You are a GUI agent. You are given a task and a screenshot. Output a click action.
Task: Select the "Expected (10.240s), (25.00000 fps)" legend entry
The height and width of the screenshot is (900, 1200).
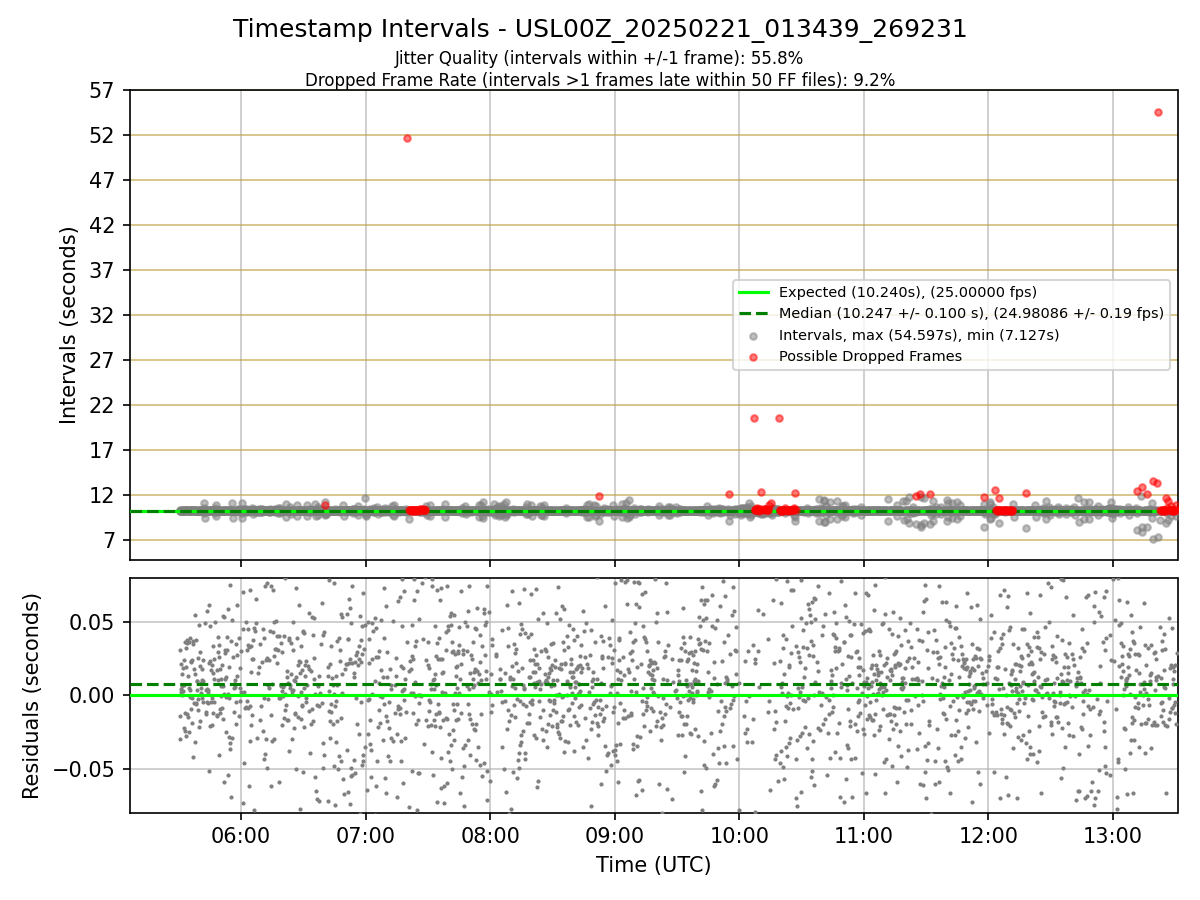(x=908, y=292)
